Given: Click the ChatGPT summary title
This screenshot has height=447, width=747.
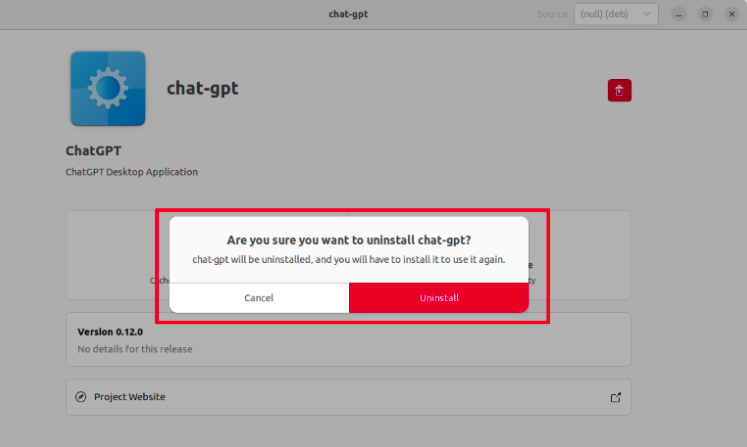Looking at the screenshot, I should click(x=93, y=151).
